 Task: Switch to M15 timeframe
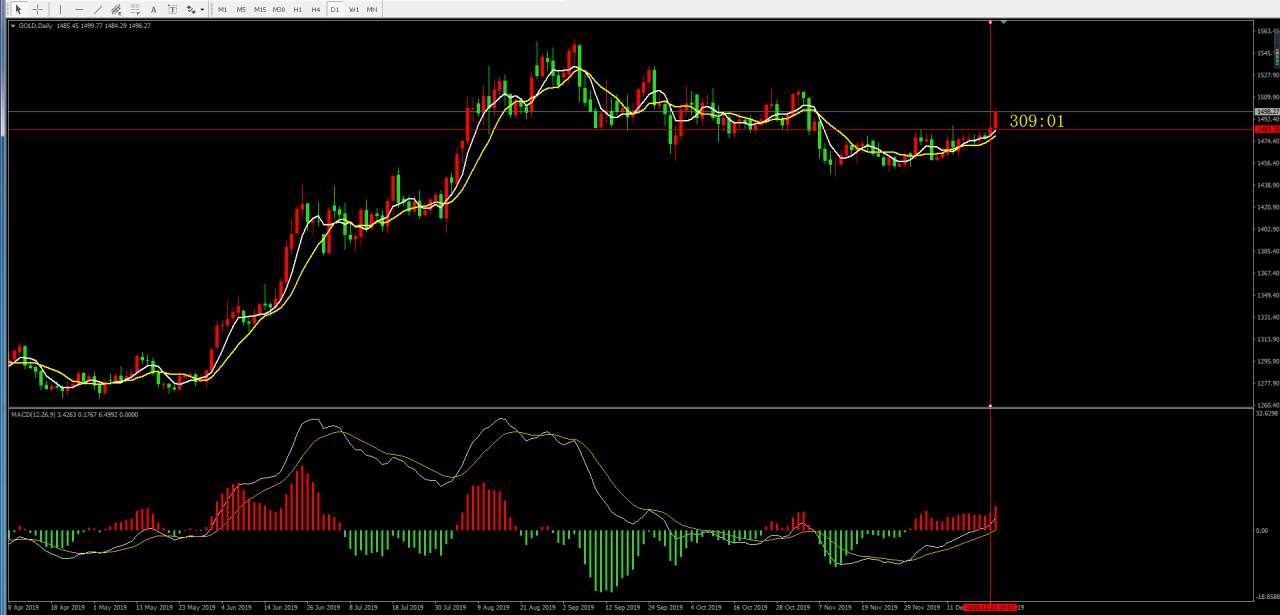[260, 9]
